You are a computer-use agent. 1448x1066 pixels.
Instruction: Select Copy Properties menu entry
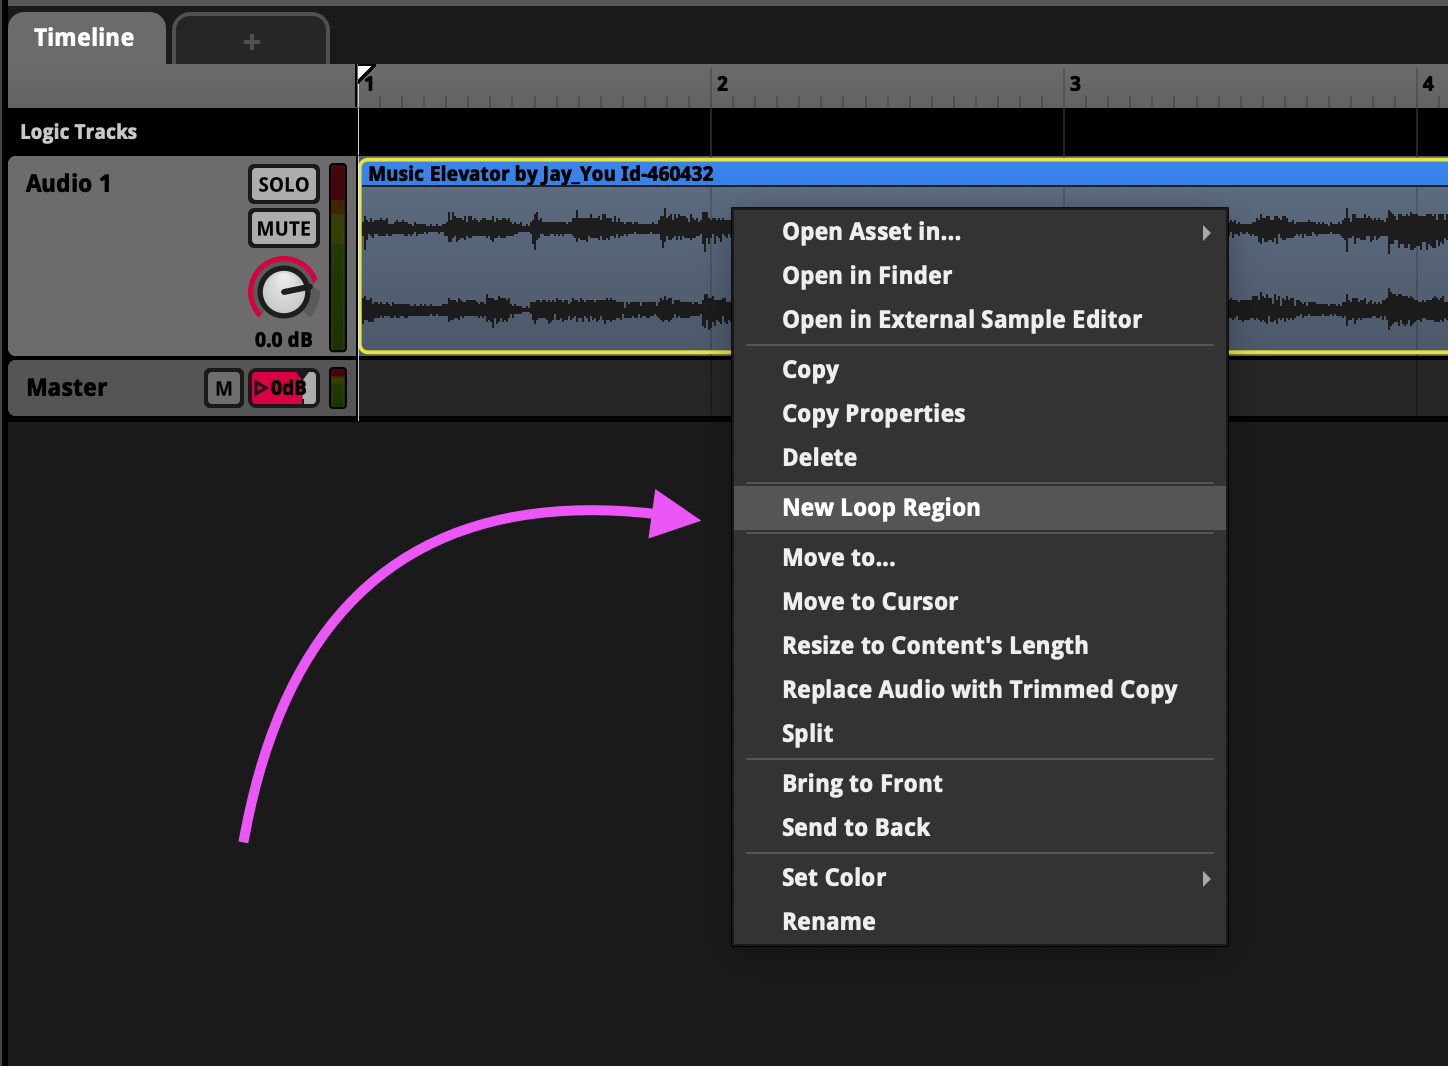[x=873, y=414]
